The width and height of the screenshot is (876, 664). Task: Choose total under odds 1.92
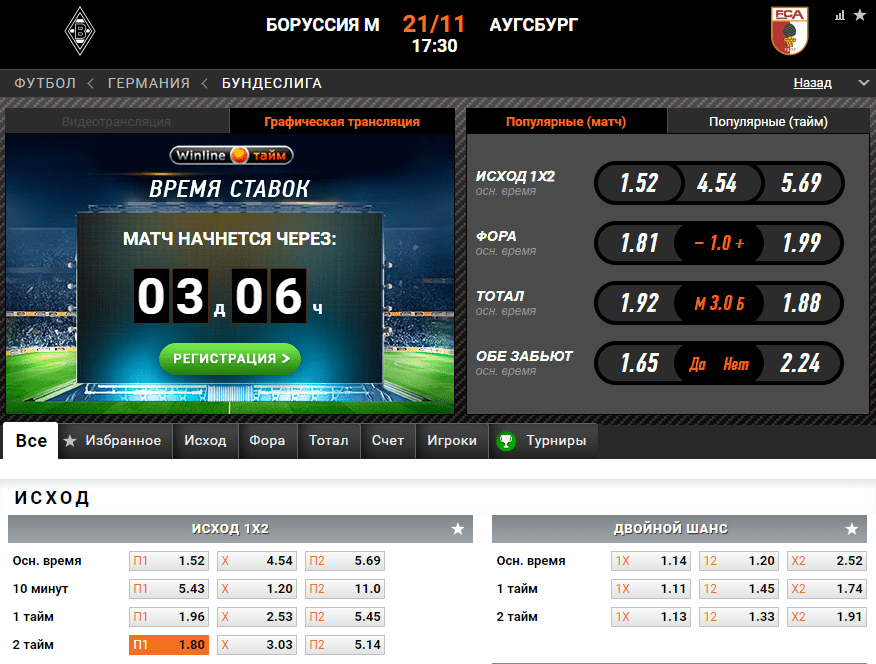[639, 303]
